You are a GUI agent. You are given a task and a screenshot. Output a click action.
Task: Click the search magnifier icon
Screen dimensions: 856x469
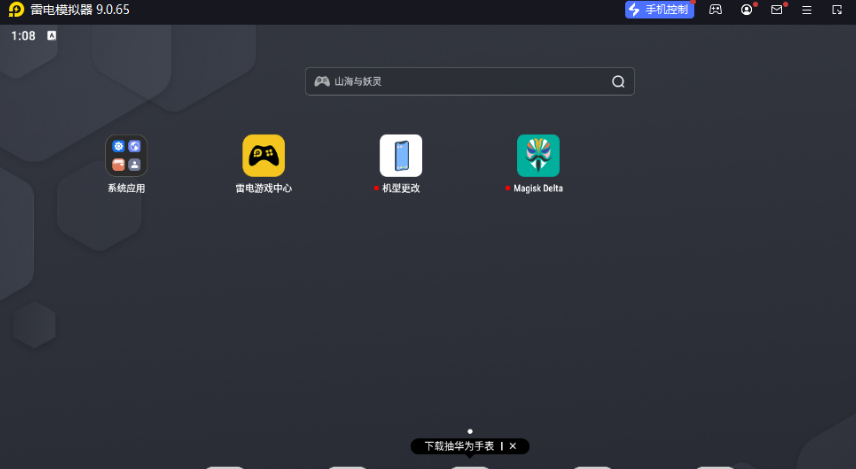618,82
